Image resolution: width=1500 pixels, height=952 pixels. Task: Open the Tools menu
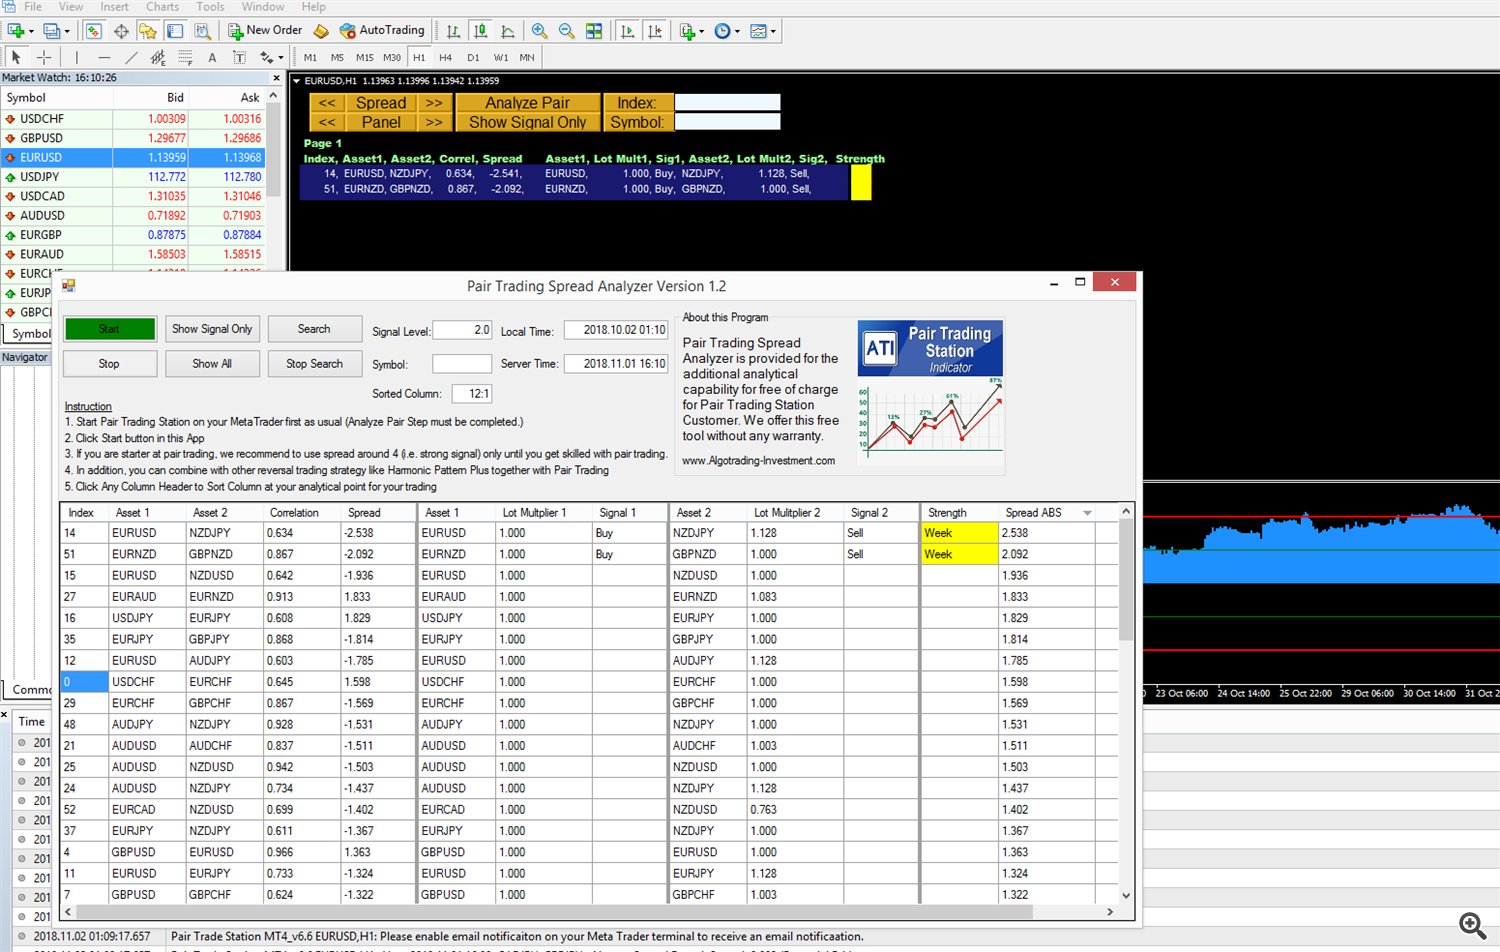pos(210,7)
